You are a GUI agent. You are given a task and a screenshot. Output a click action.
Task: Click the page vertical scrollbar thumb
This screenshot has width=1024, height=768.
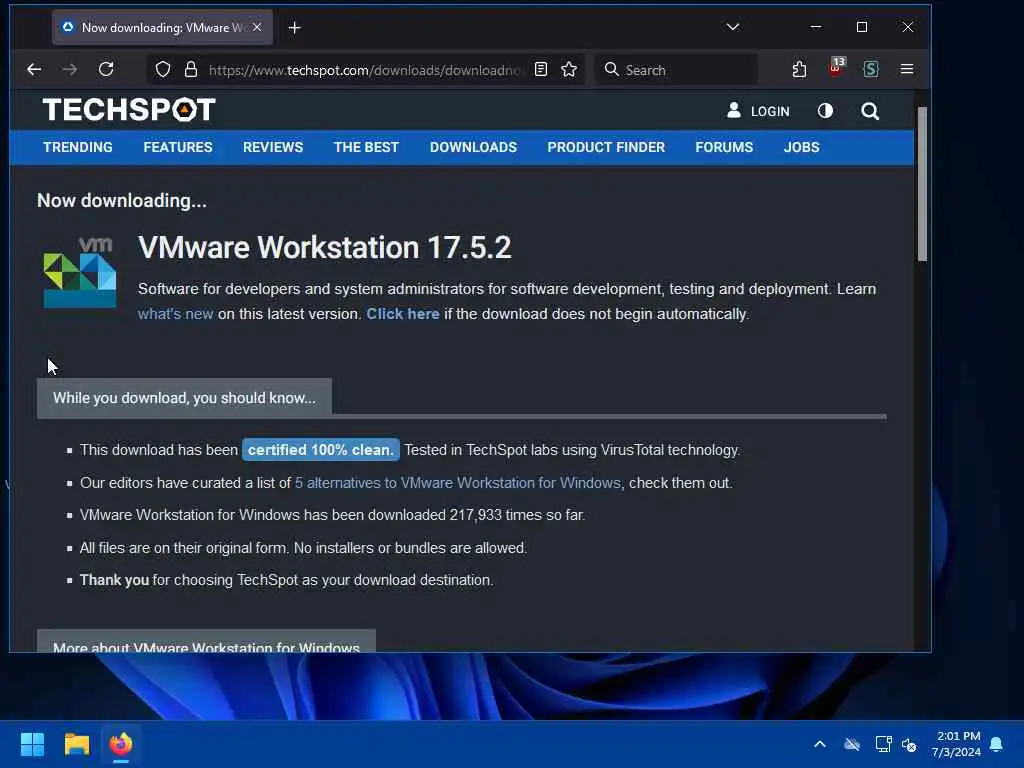tap(922, 184)
